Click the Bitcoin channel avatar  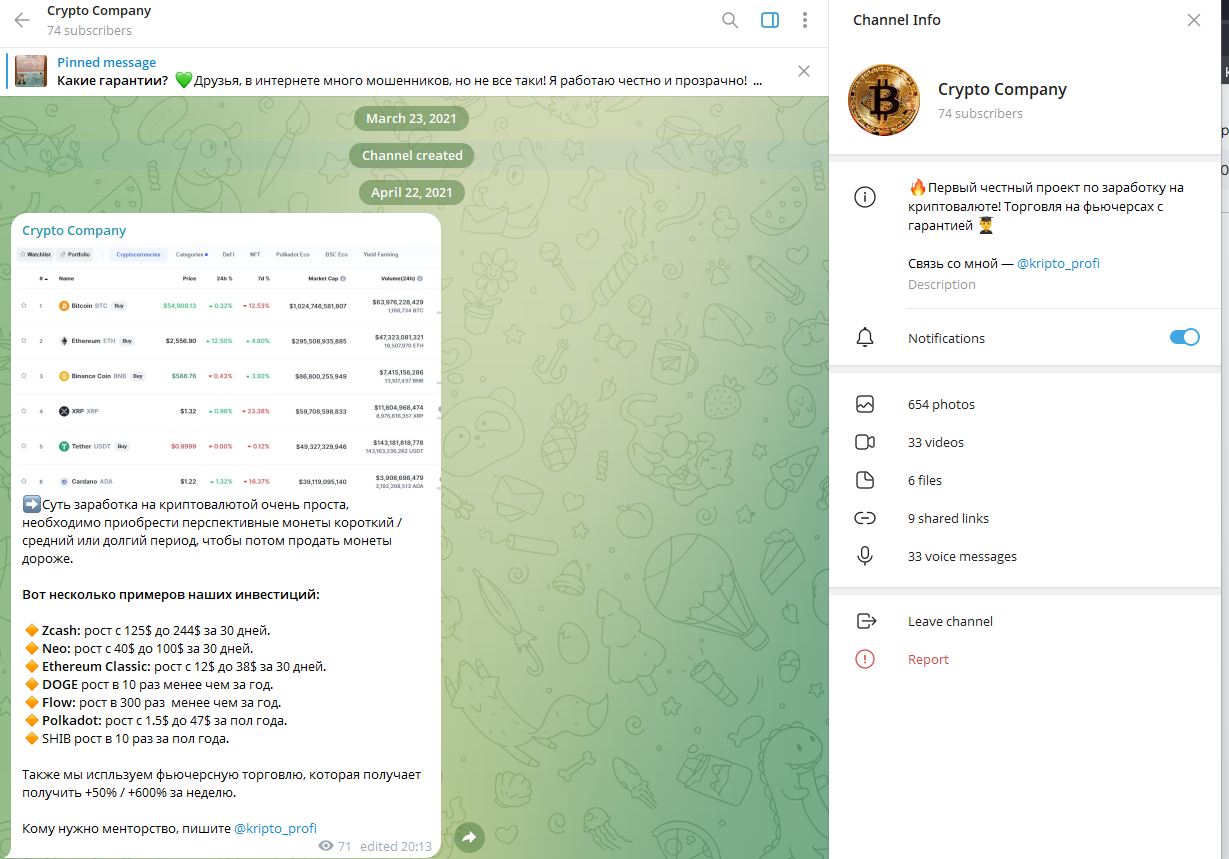point(884,100)
